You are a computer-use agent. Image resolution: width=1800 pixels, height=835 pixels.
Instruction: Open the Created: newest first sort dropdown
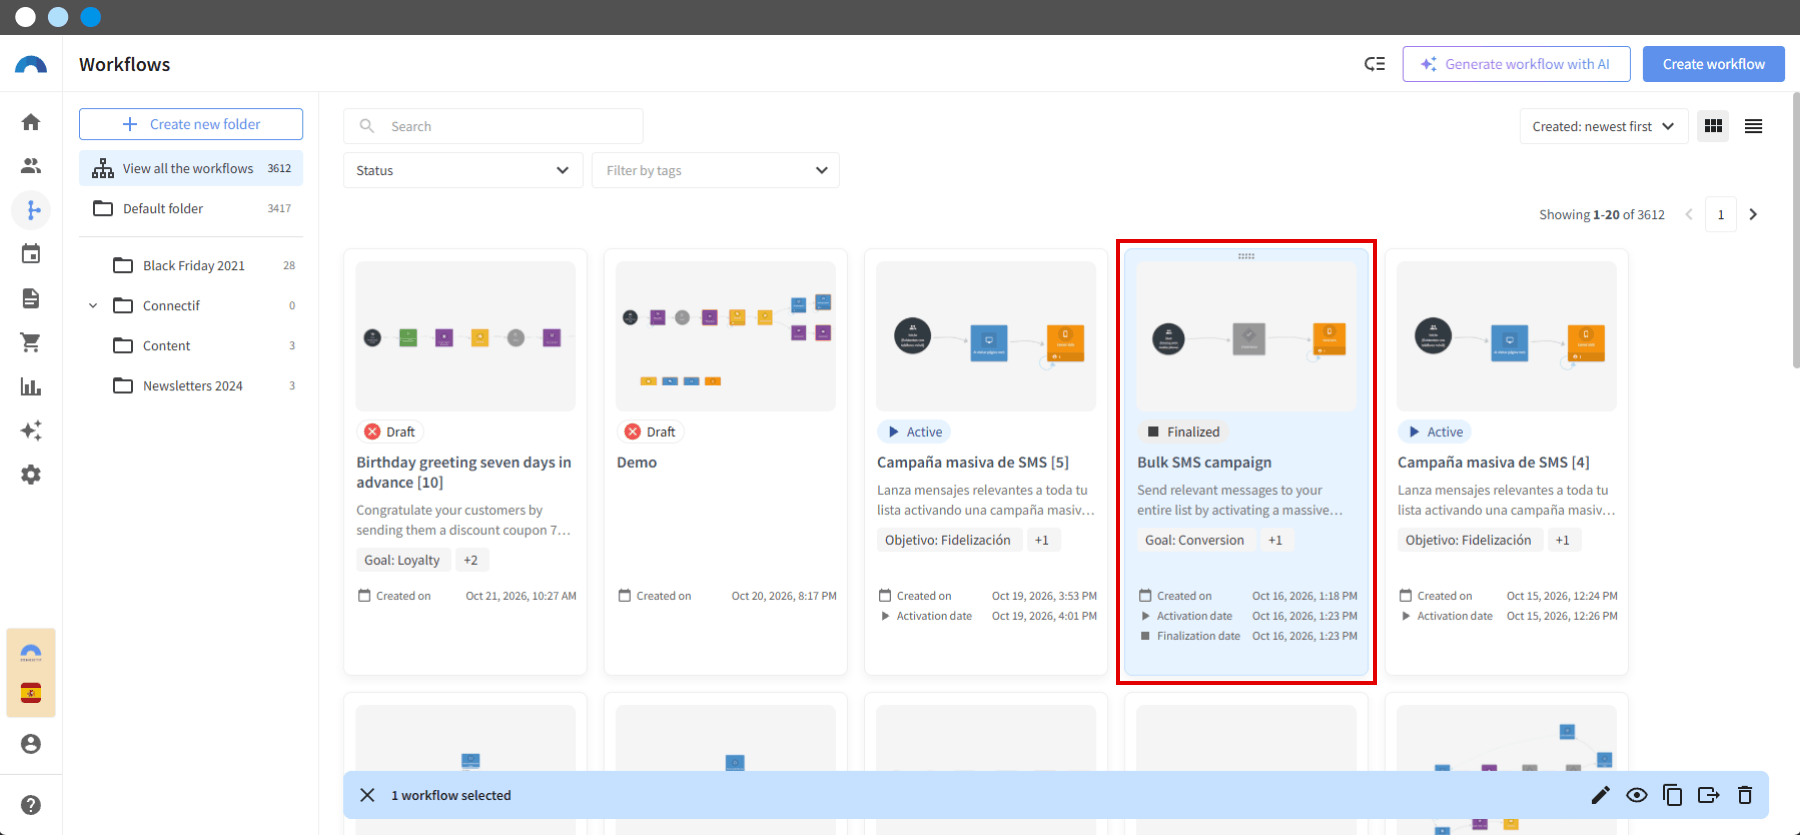pos(1603,126)
